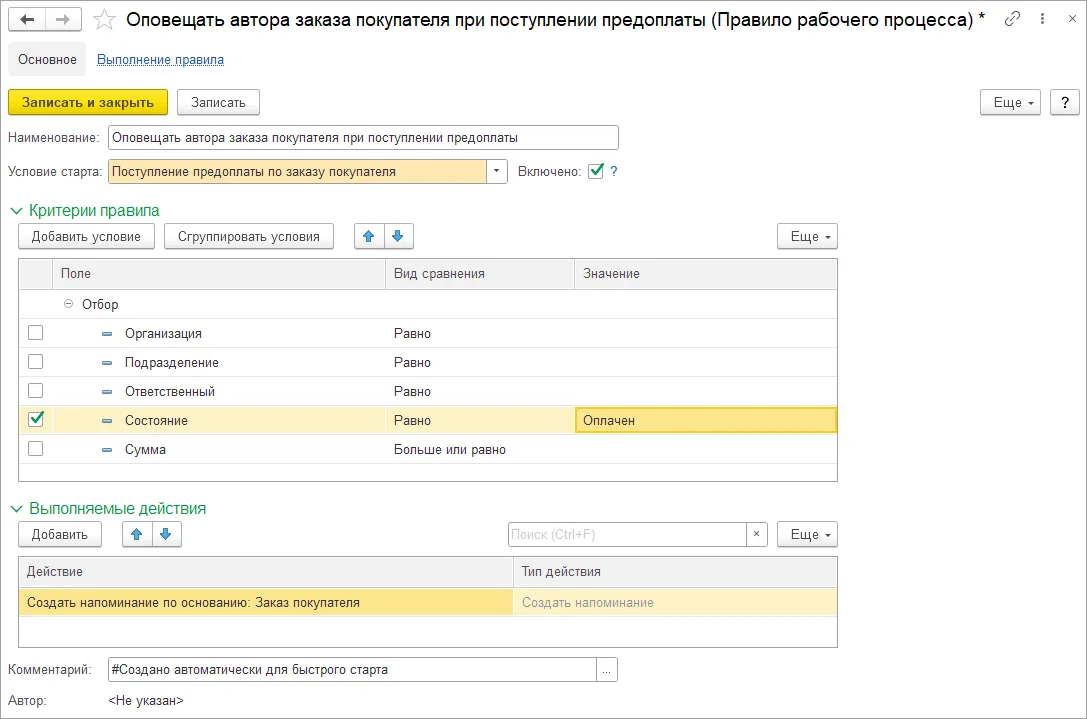Select Создать напоминание по основанию action row
Image resolution: width=1087 pixels, height=719 pixels.
tap(266, 603)
